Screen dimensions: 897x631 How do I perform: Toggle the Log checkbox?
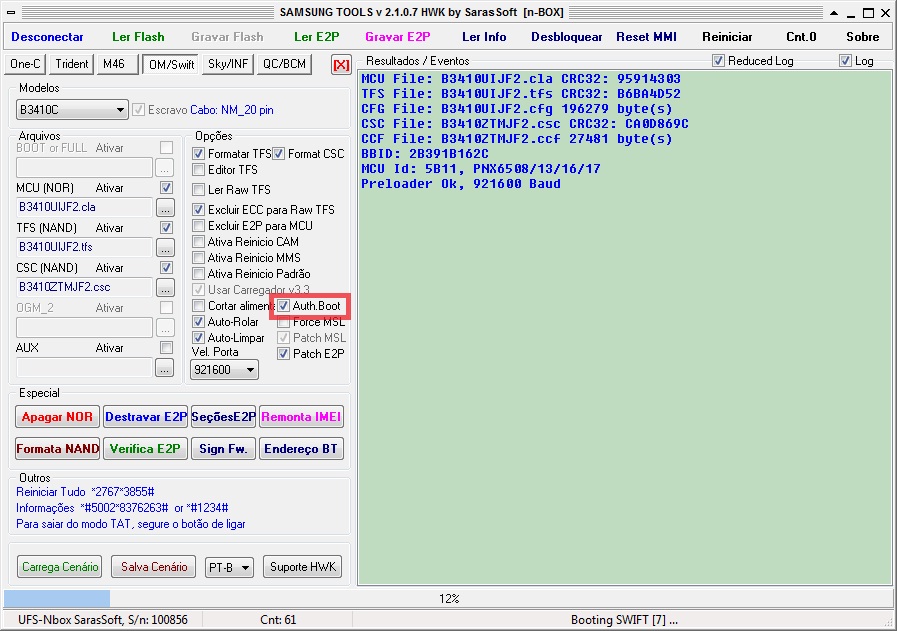click(846, 61)
